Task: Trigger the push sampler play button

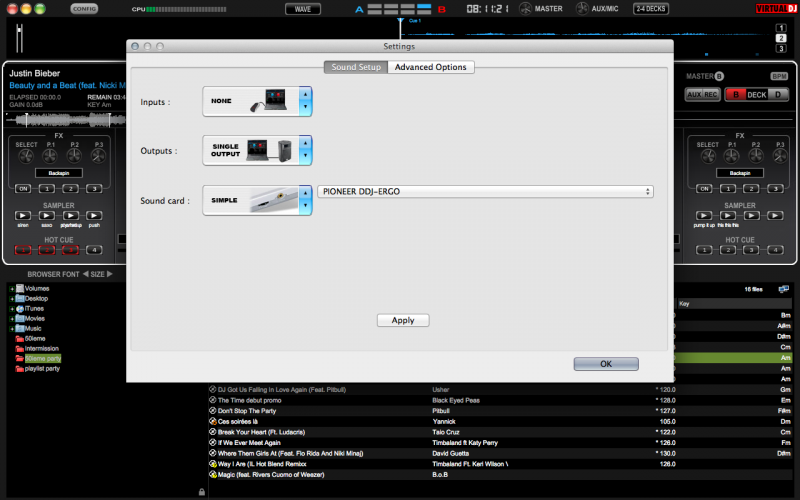Action: click(x=95, y=215)
